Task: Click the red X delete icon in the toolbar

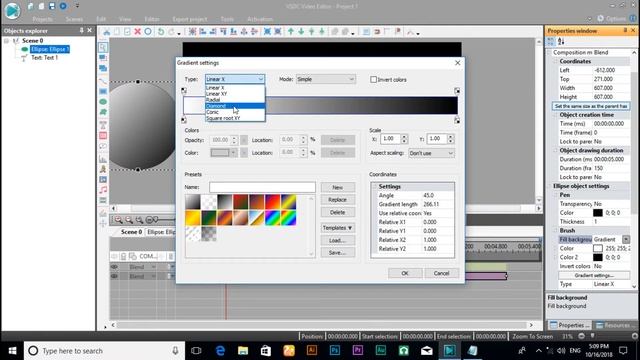Action: coord(138,31)
